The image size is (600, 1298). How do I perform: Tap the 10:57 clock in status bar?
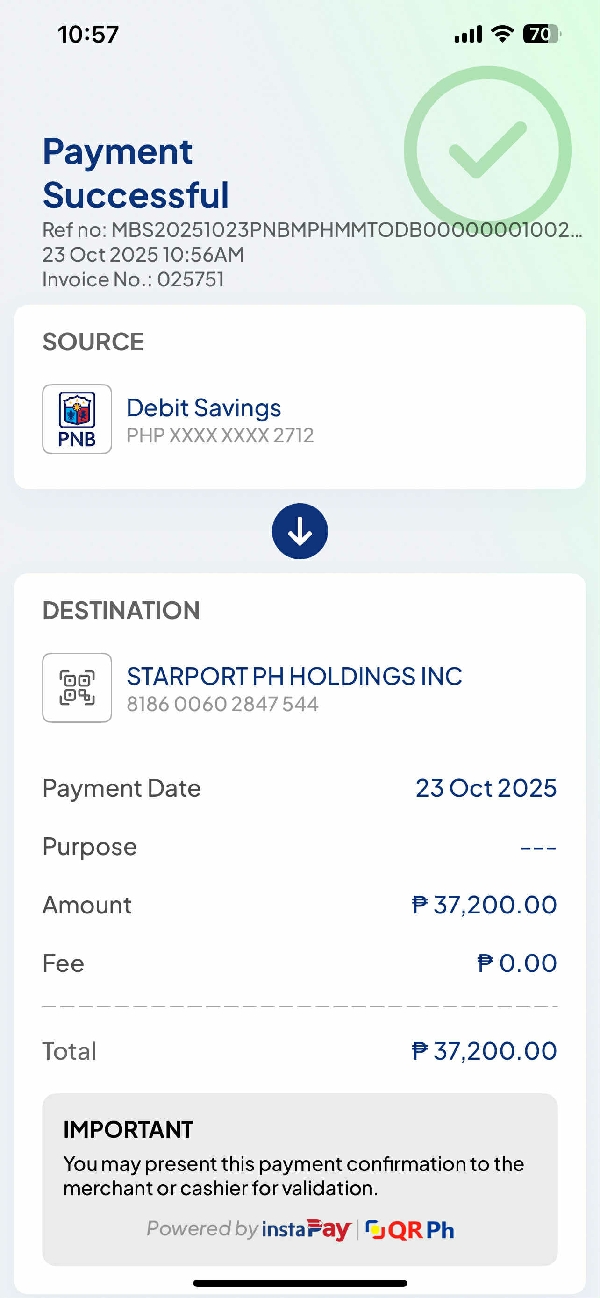[x=88, y=35]
